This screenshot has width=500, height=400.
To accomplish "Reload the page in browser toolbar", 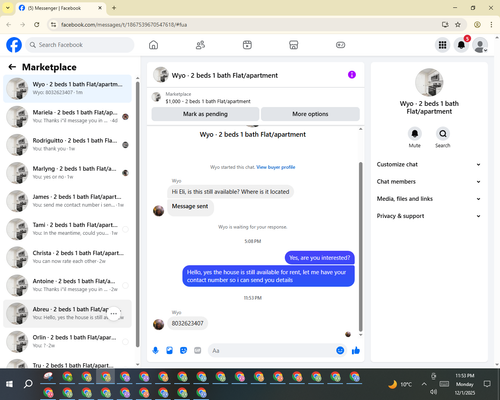I will tap(37, 25).
